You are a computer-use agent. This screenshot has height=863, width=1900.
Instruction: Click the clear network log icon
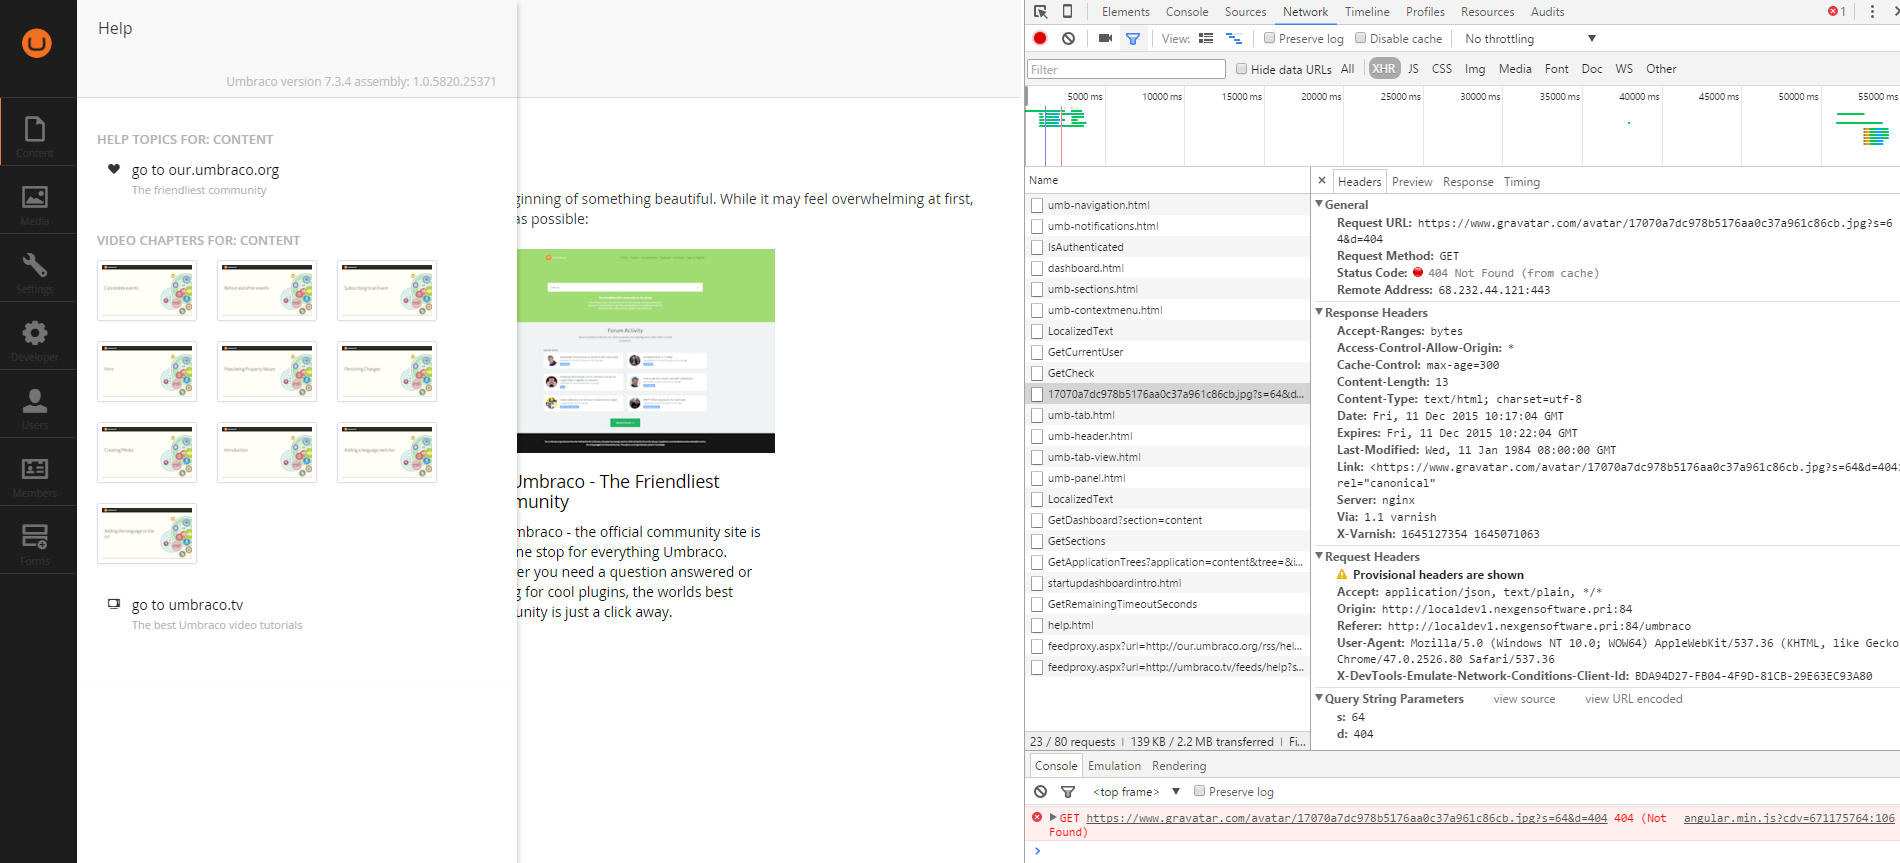coord(1068,38)
